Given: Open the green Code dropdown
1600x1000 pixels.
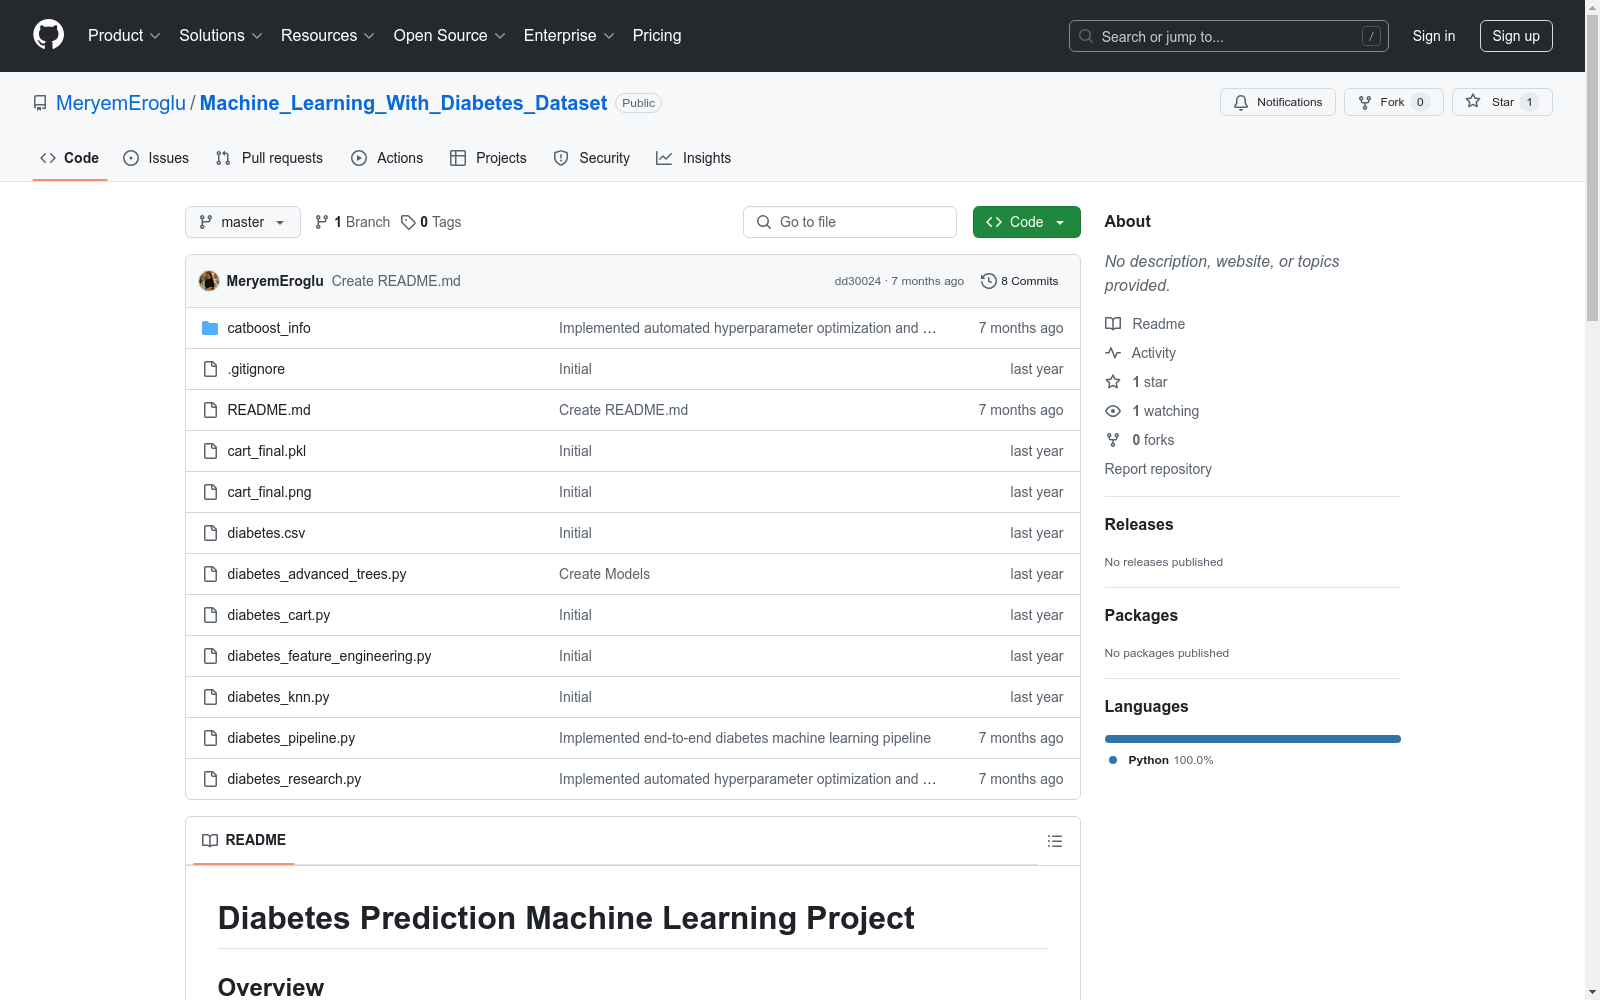Looking at the screenshot, I should [1026, 222].
